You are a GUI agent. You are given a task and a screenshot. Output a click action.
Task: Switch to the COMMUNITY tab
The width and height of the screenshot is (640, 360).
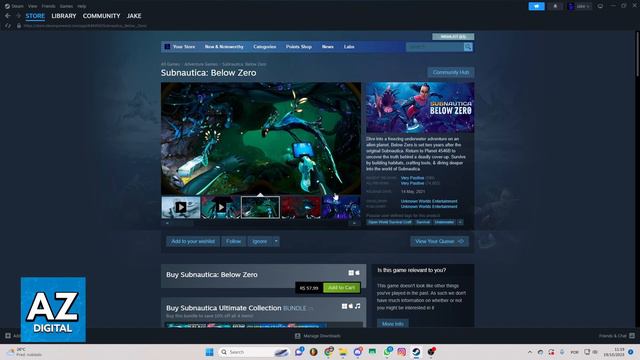tap(101, 16)
